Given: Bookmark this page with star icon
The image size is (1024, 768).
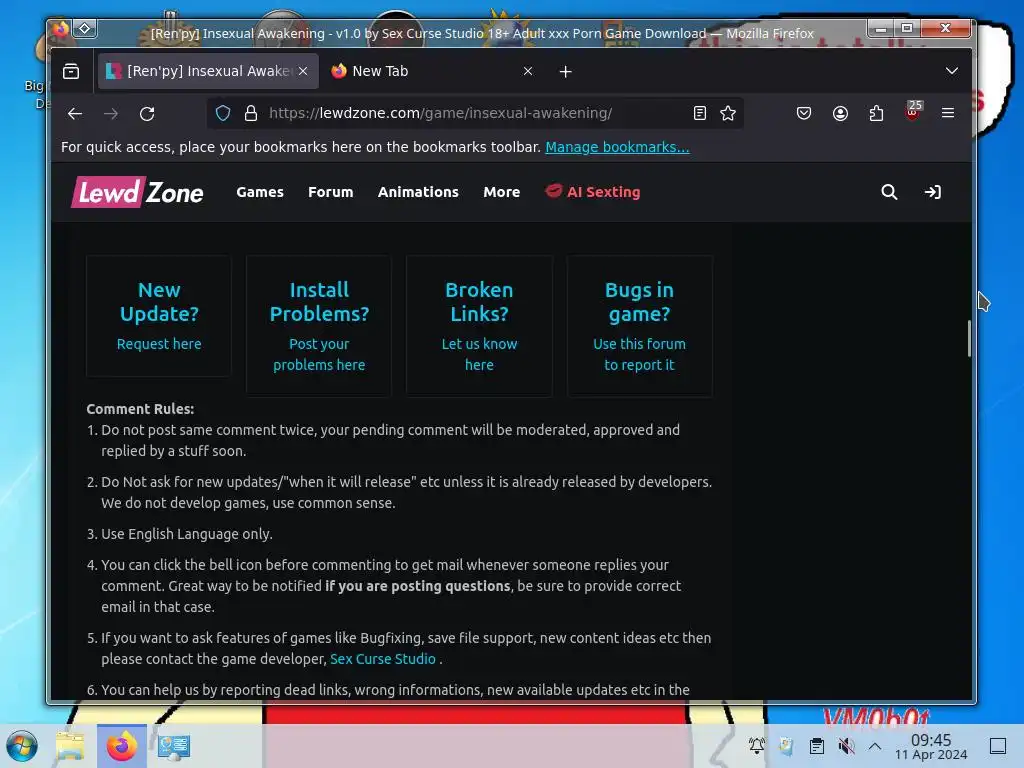Looking at the screenshot, I should (728, 114).
